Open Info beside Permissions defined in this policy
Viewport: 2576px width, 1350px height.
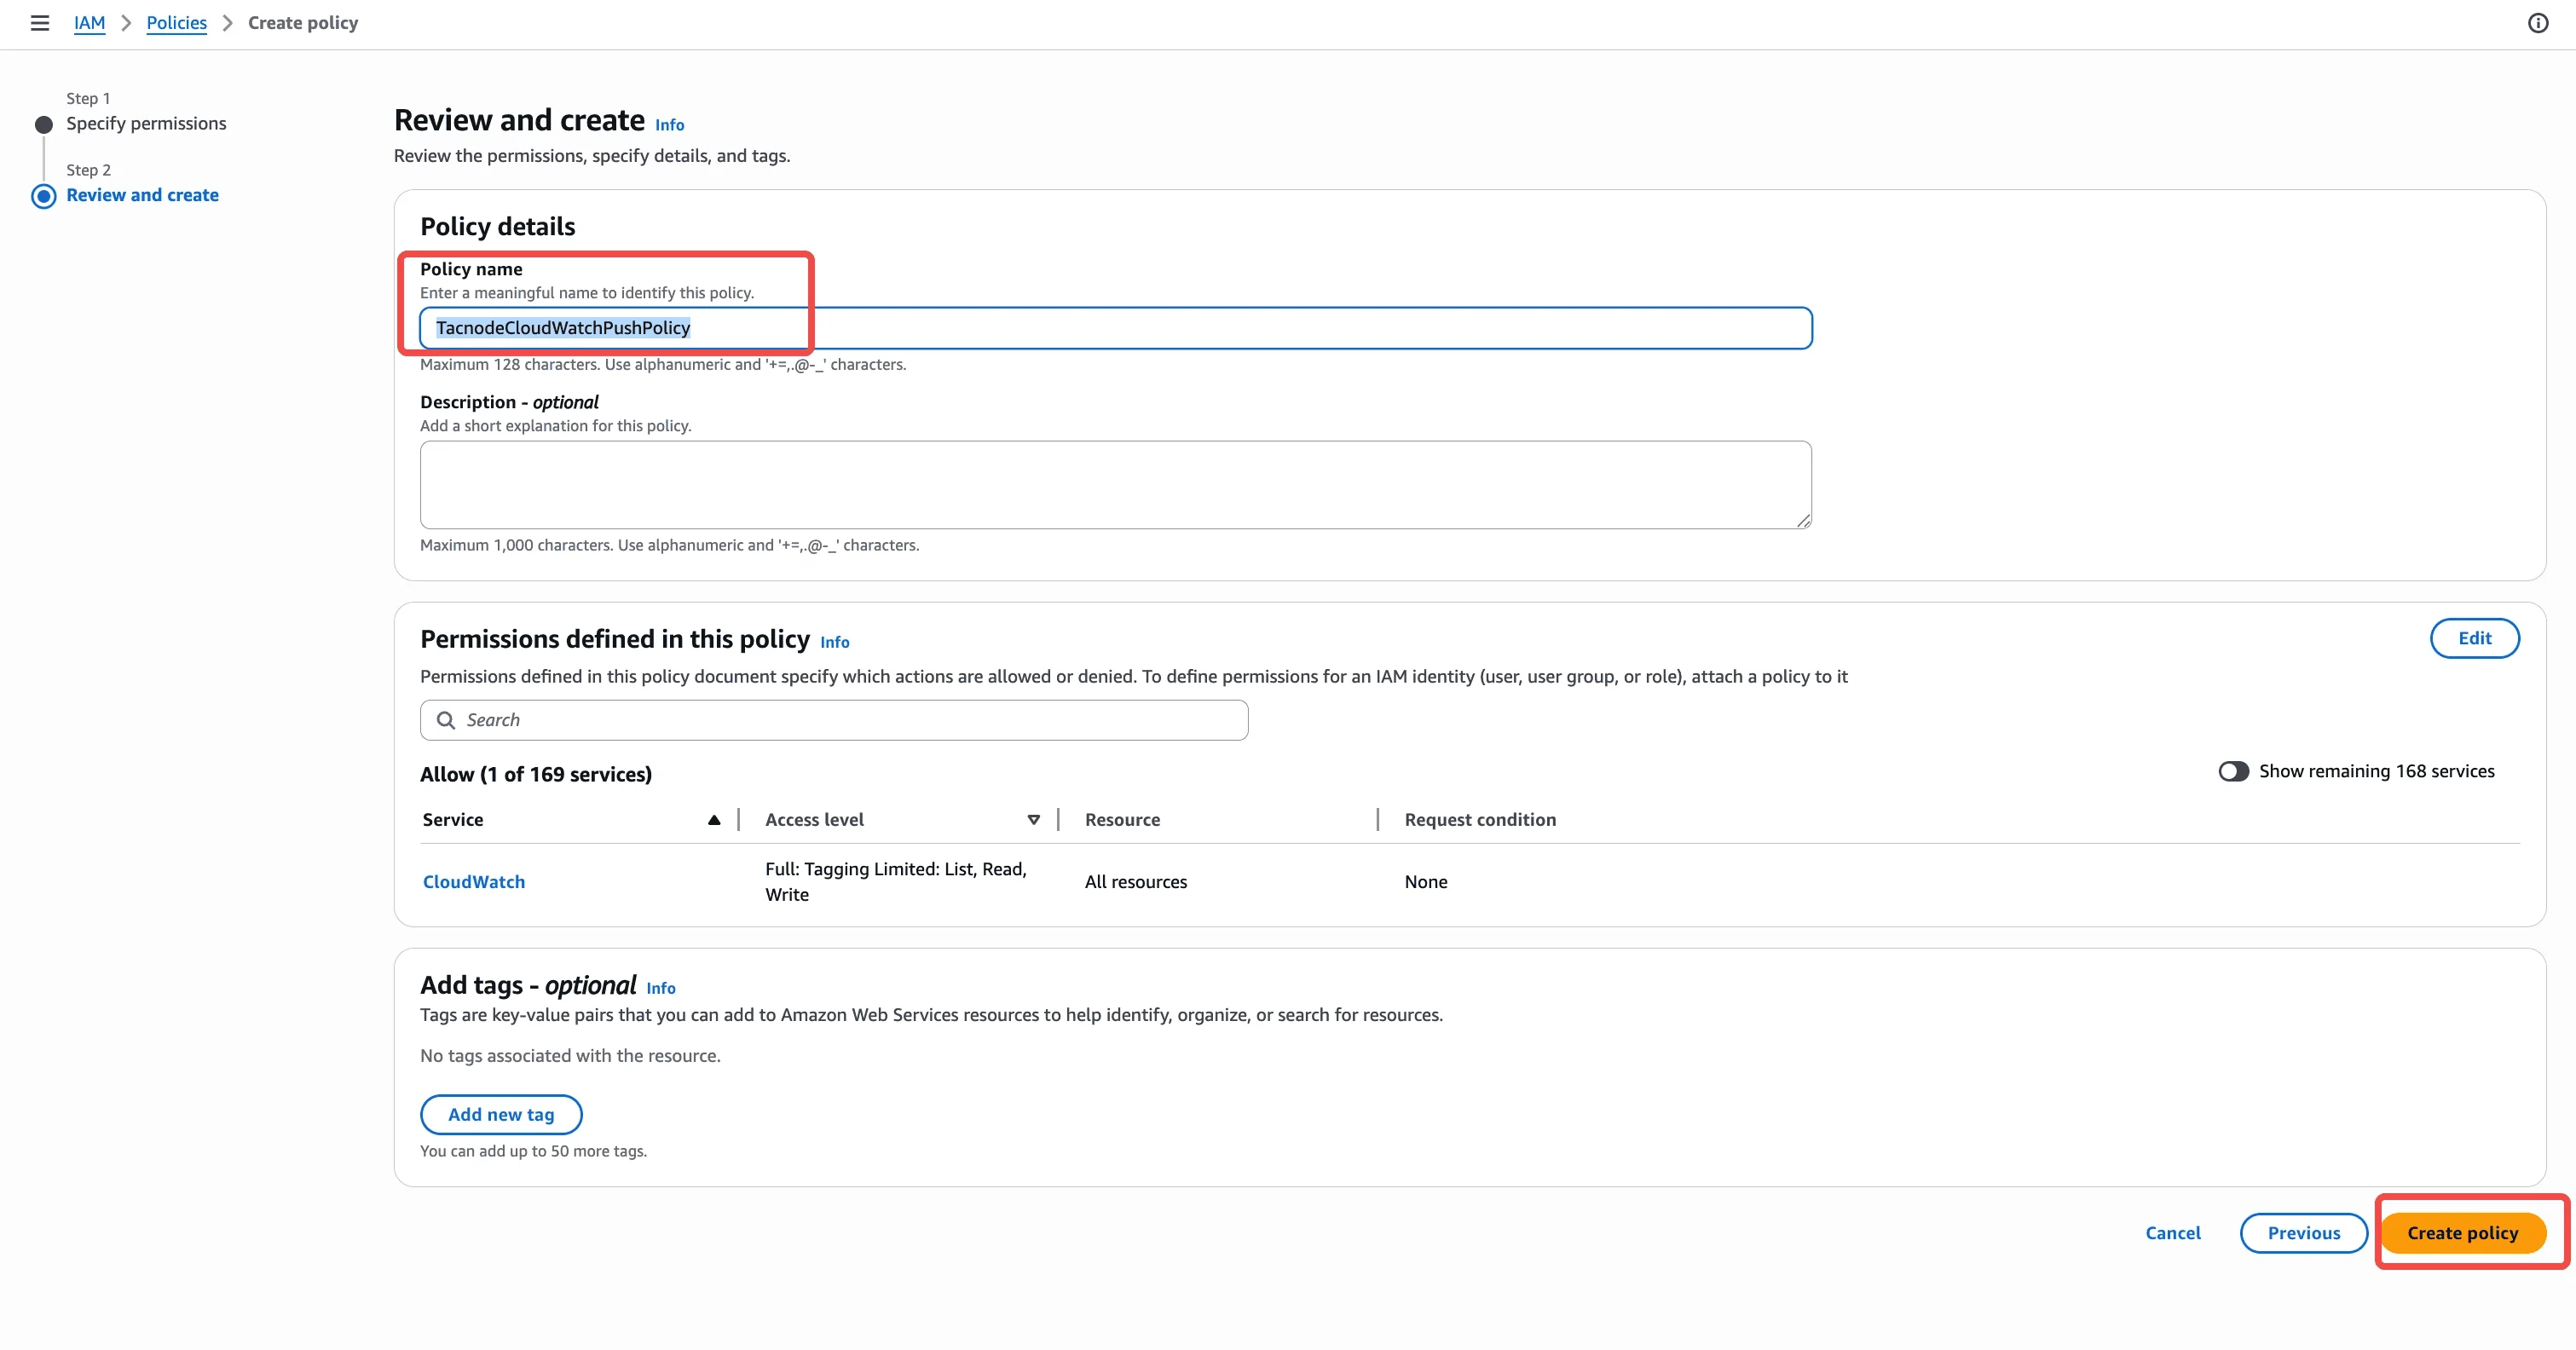coord(834,642)
